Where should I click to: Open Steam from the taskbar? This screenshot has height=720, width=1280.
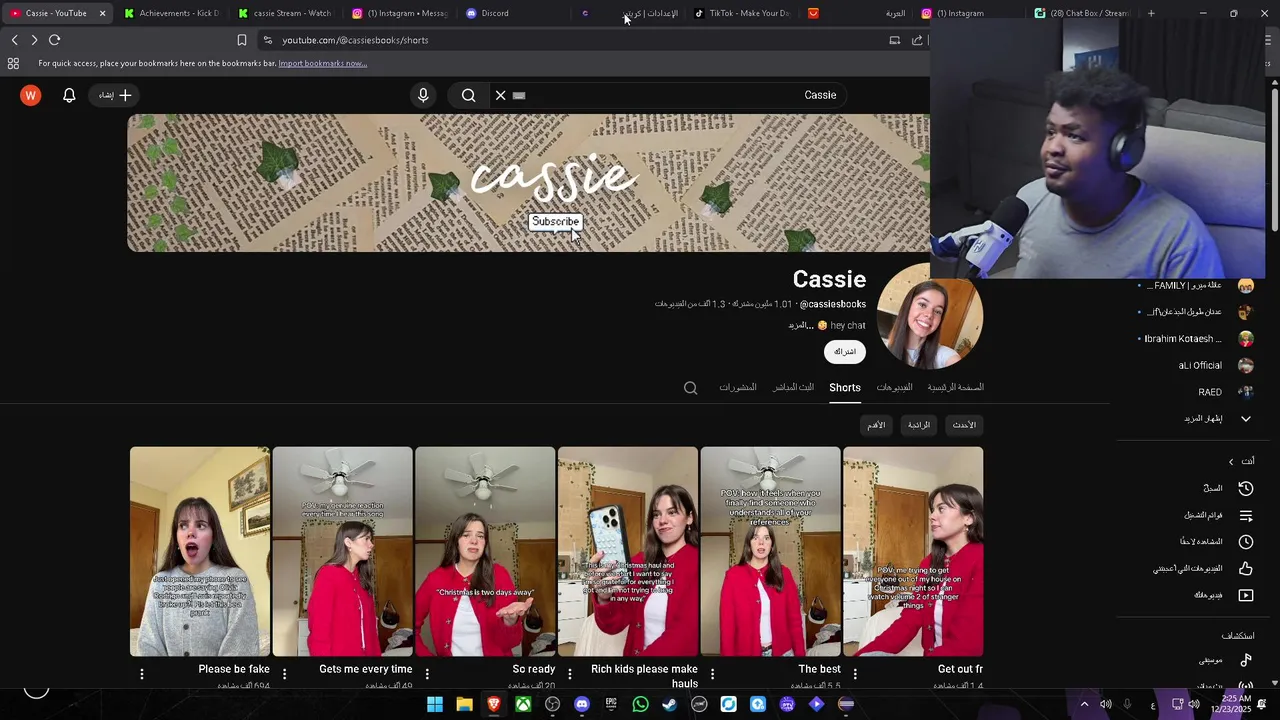coord(670,704)
